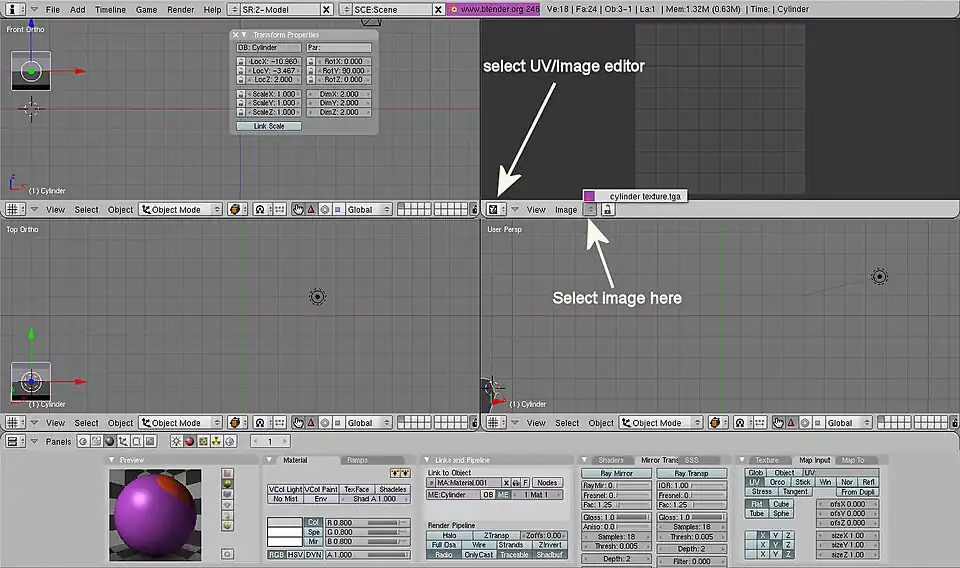Collapse the Transform Properties panel triangle
Viewport: 960px width, 568px height.
245,35
